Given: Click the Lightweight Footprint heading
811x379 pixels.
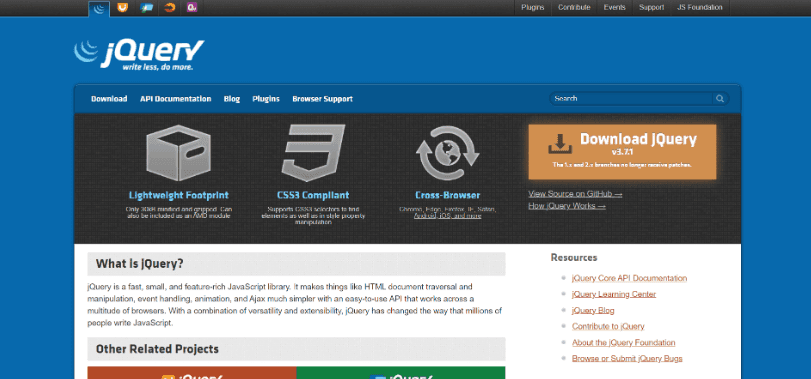Looking at the screenshot, I should pos(178,195).
